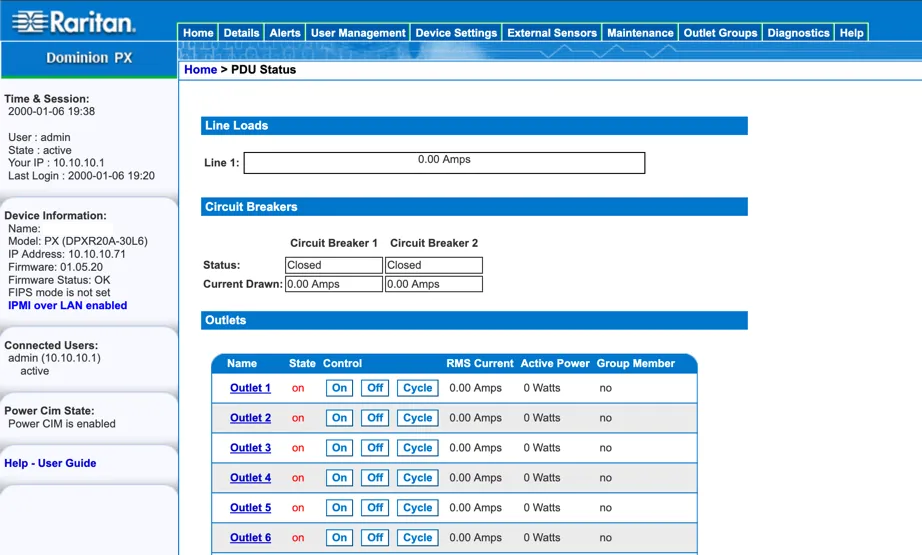Viewport: 922px width, 555px height.
Task: Click Cycle button for Outlet 6
Action: click(417, 538)
